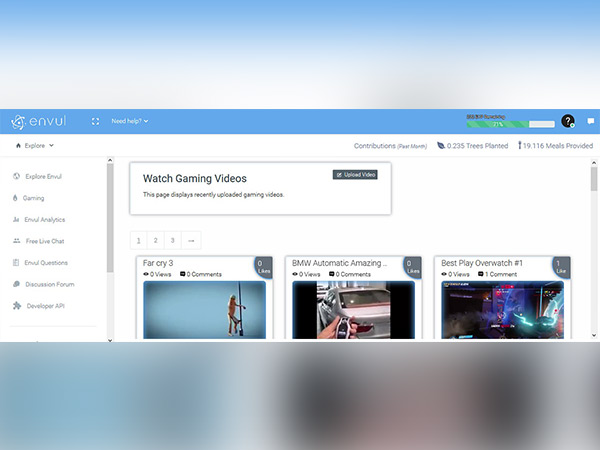Click the Envul Analytics chart icon
The image size is (600, 450).
(x=16, y=219)
